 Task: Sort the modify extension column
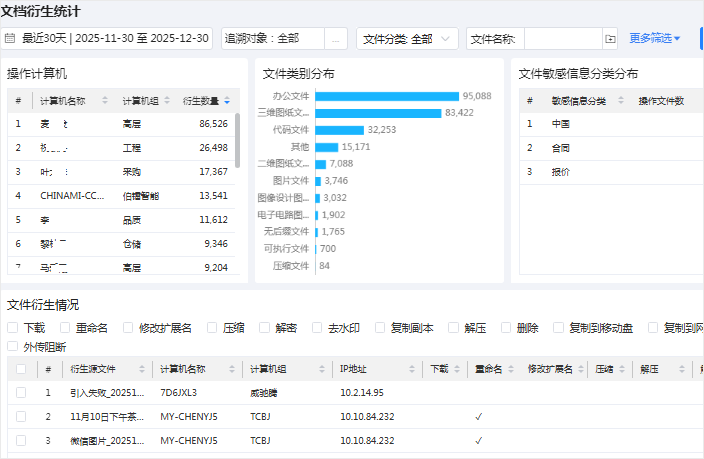[x=581, y=369]
